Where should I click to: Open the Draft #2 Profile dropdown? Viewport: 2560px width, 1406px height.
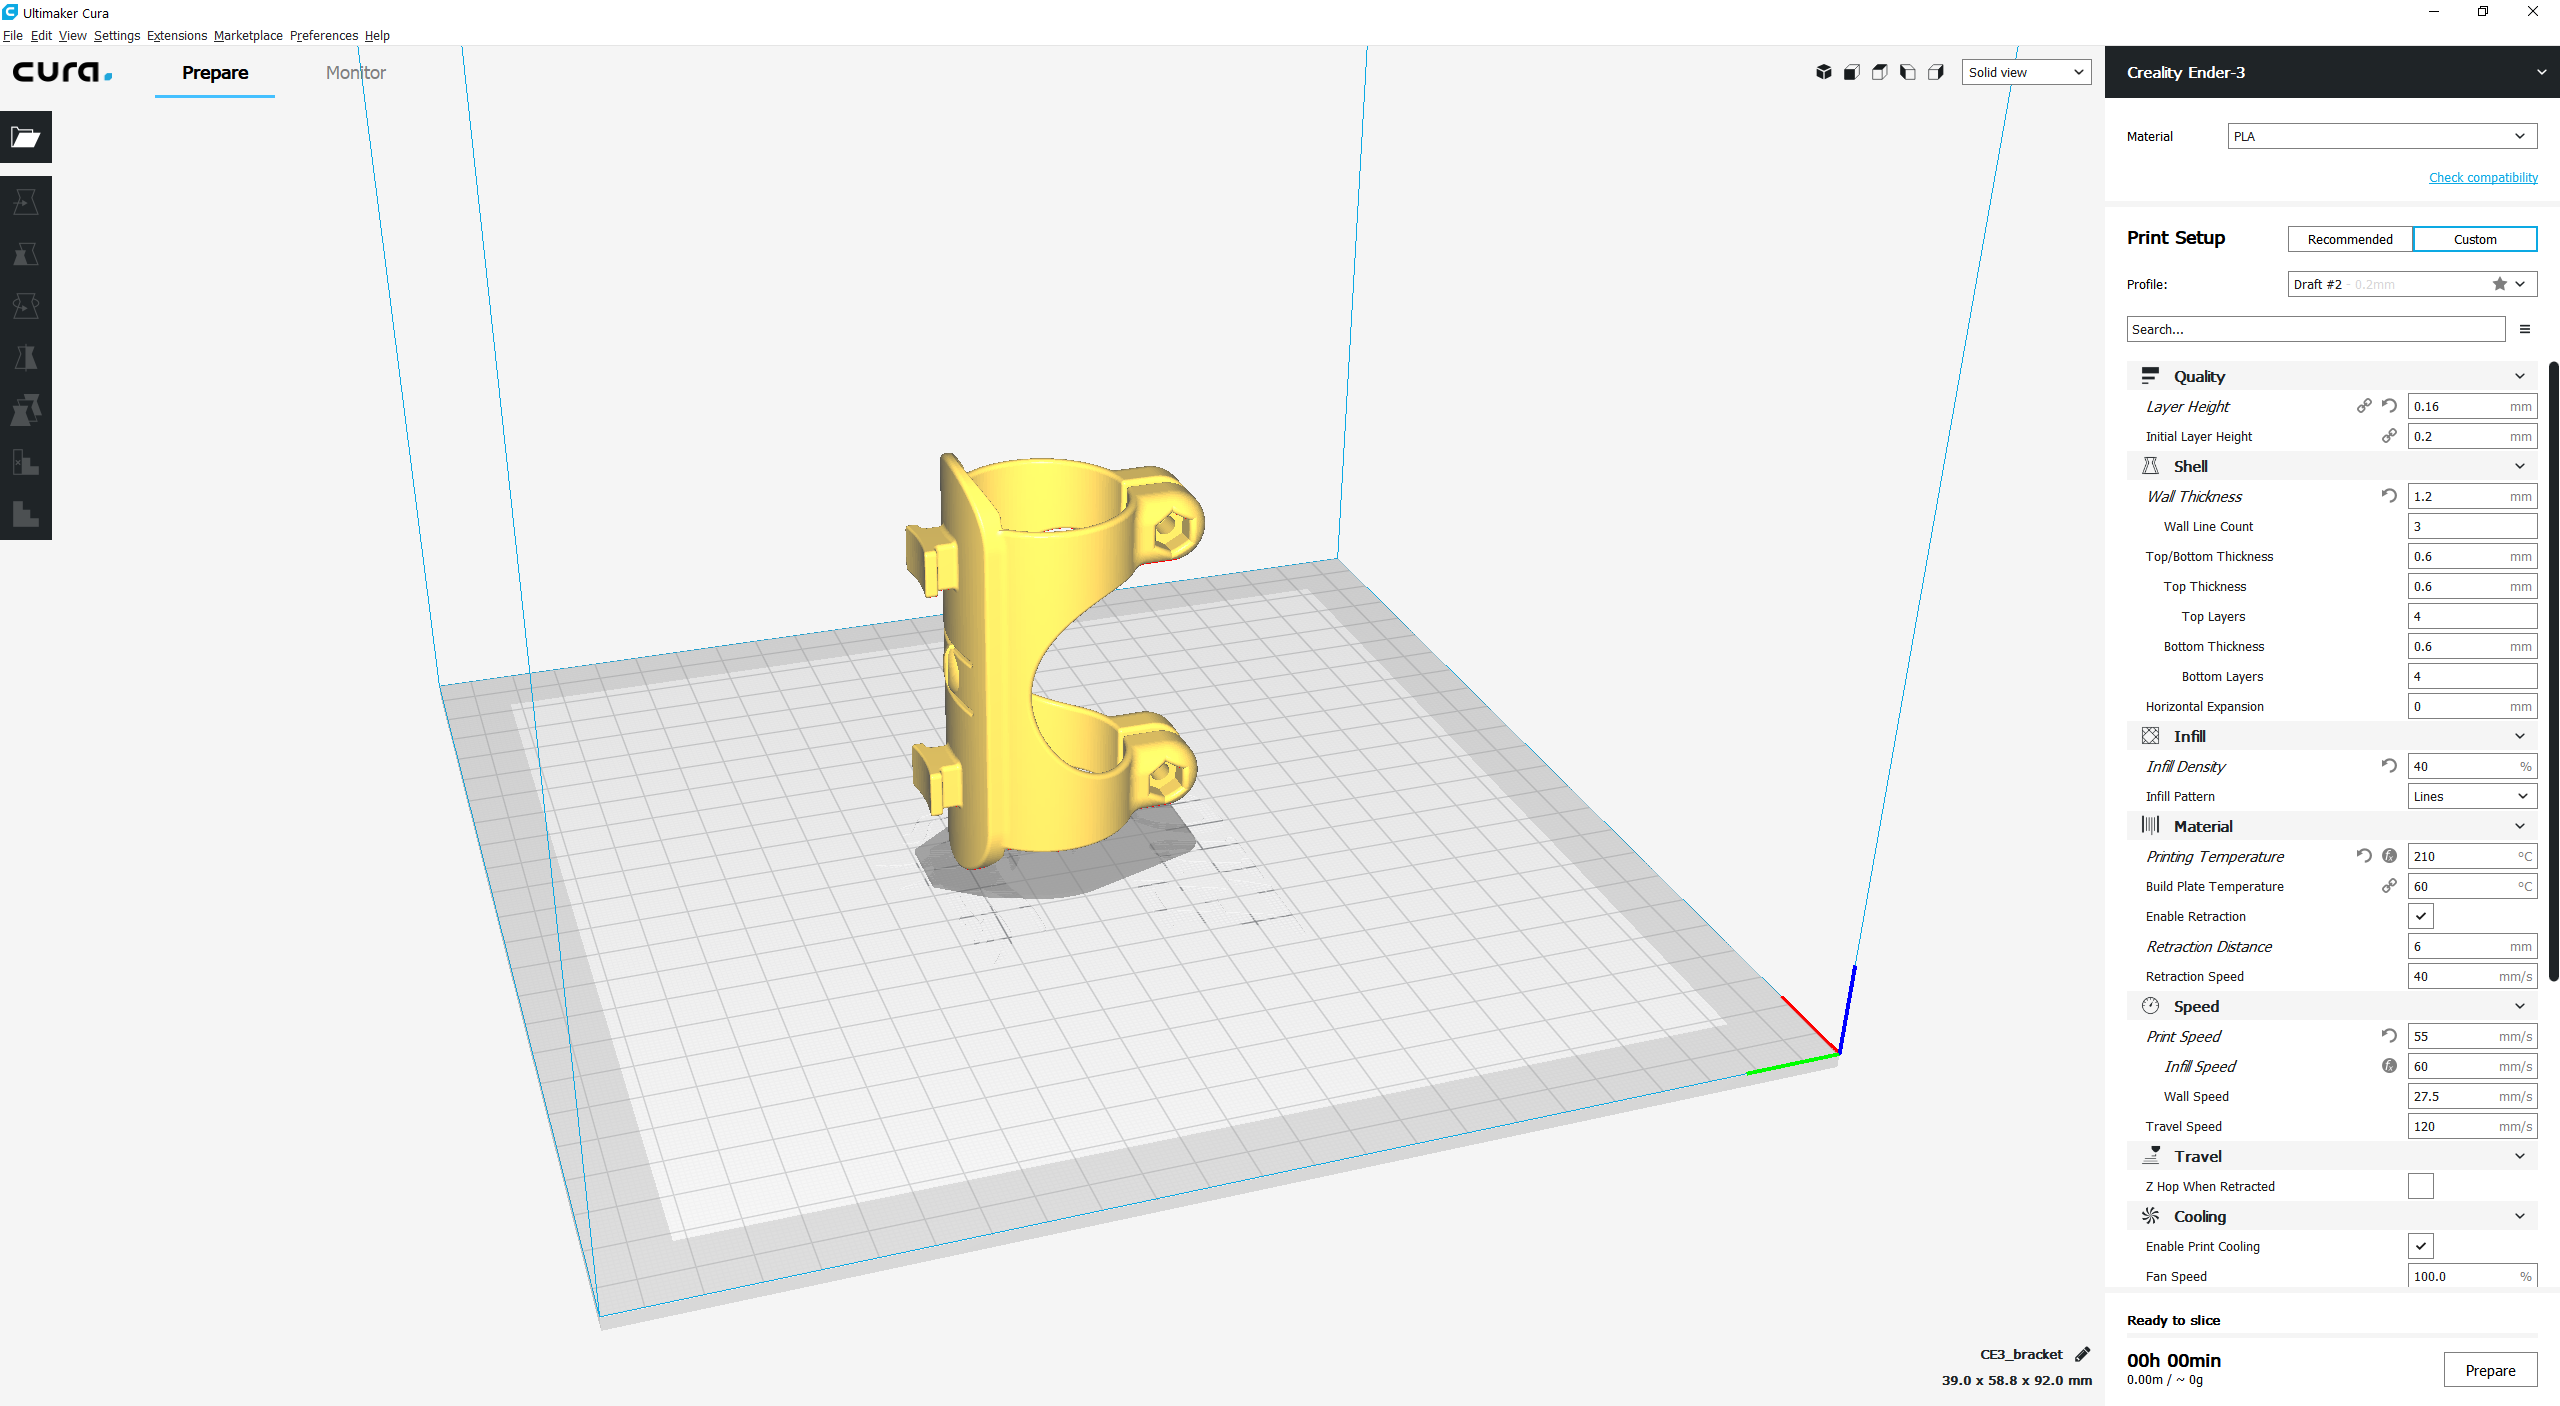tap(2412, 284)
